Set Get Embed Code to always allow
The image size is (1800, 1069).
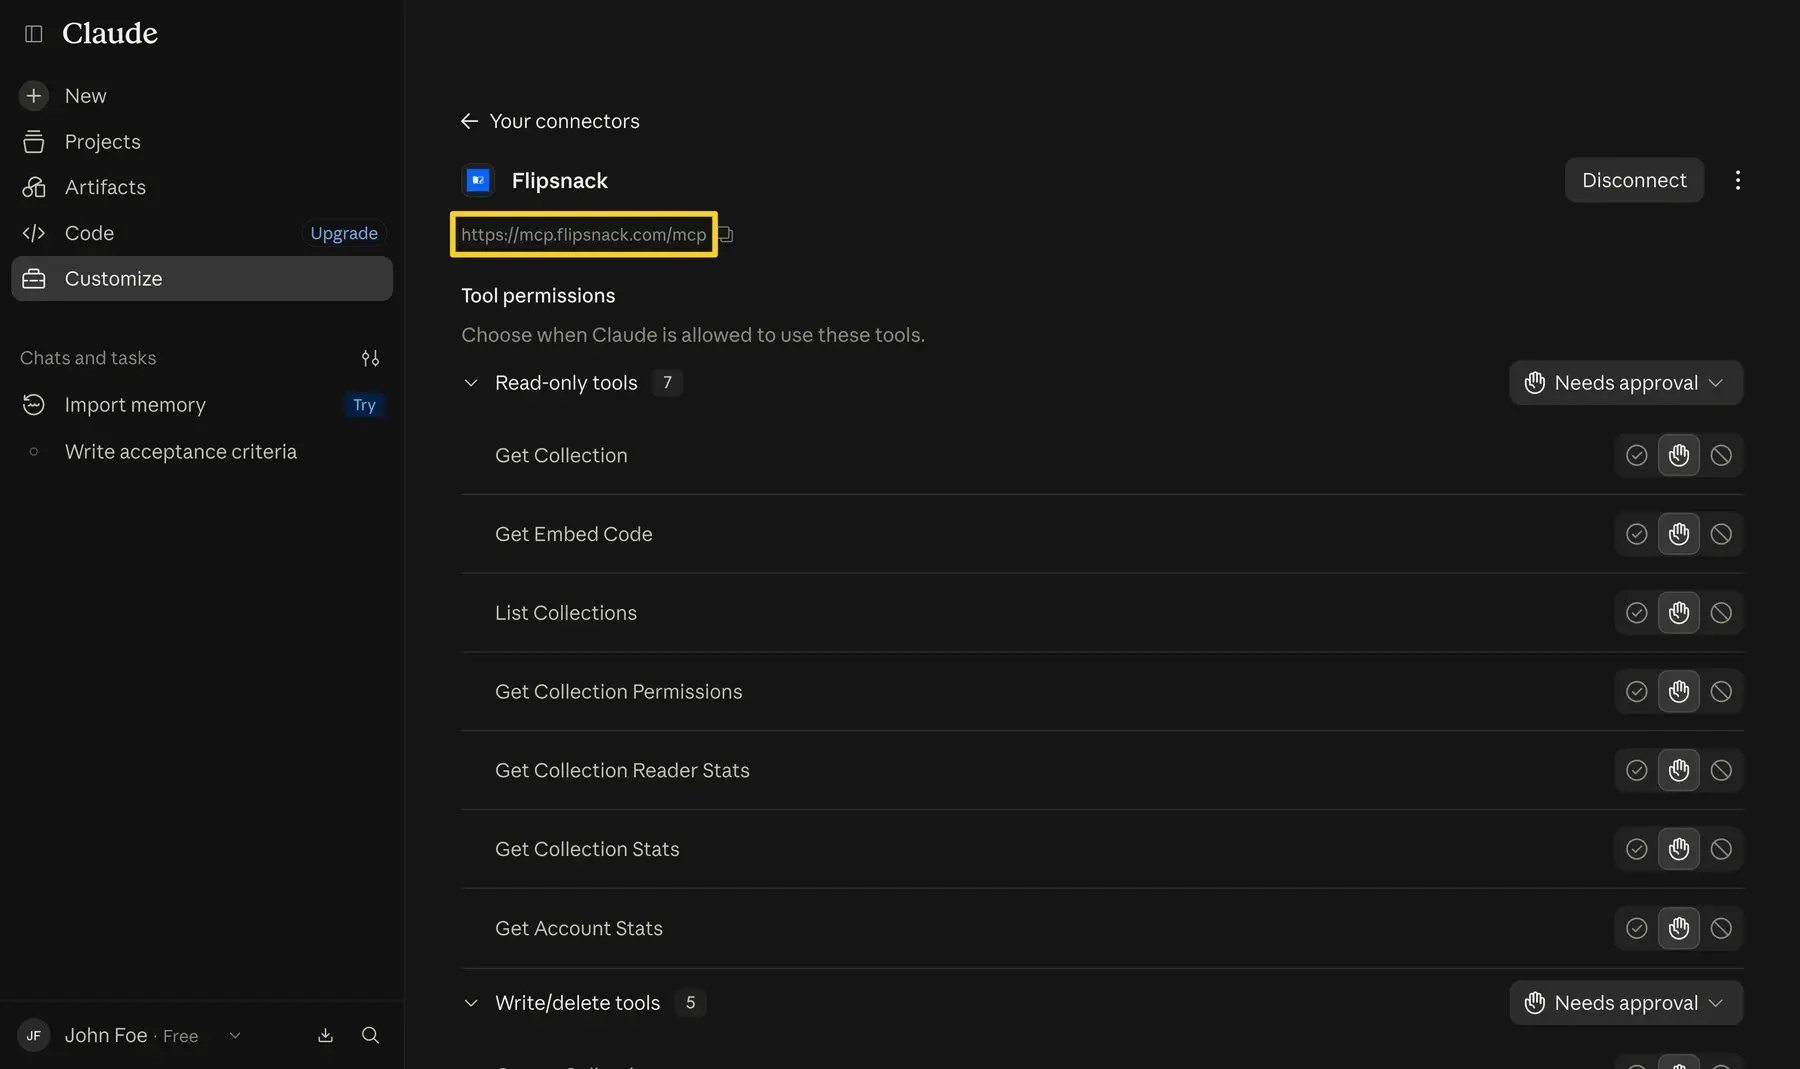tap(1637, 534)
